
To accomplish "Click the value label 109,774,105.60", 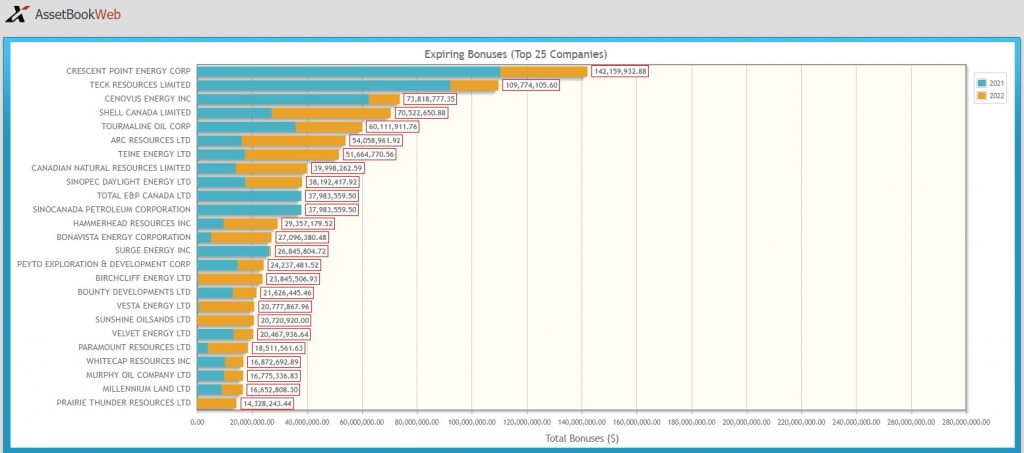I will click(531, 85).
